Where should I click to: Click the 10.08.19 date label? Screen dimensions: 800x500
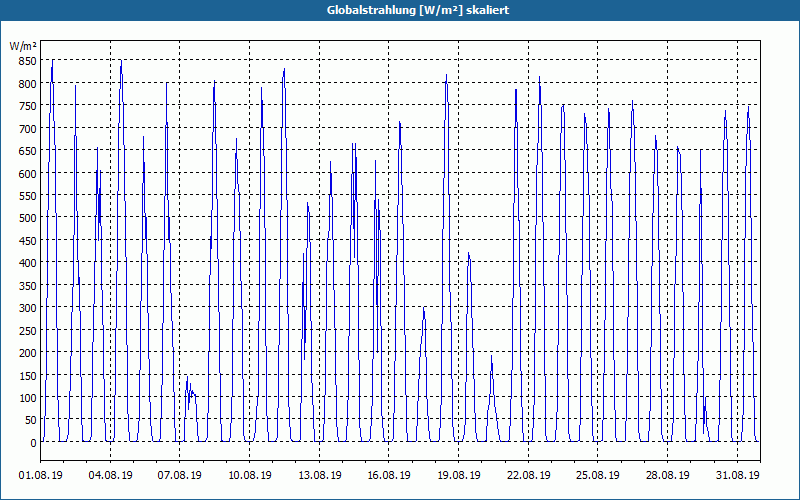pyautogui.click(x=249, y=475)
